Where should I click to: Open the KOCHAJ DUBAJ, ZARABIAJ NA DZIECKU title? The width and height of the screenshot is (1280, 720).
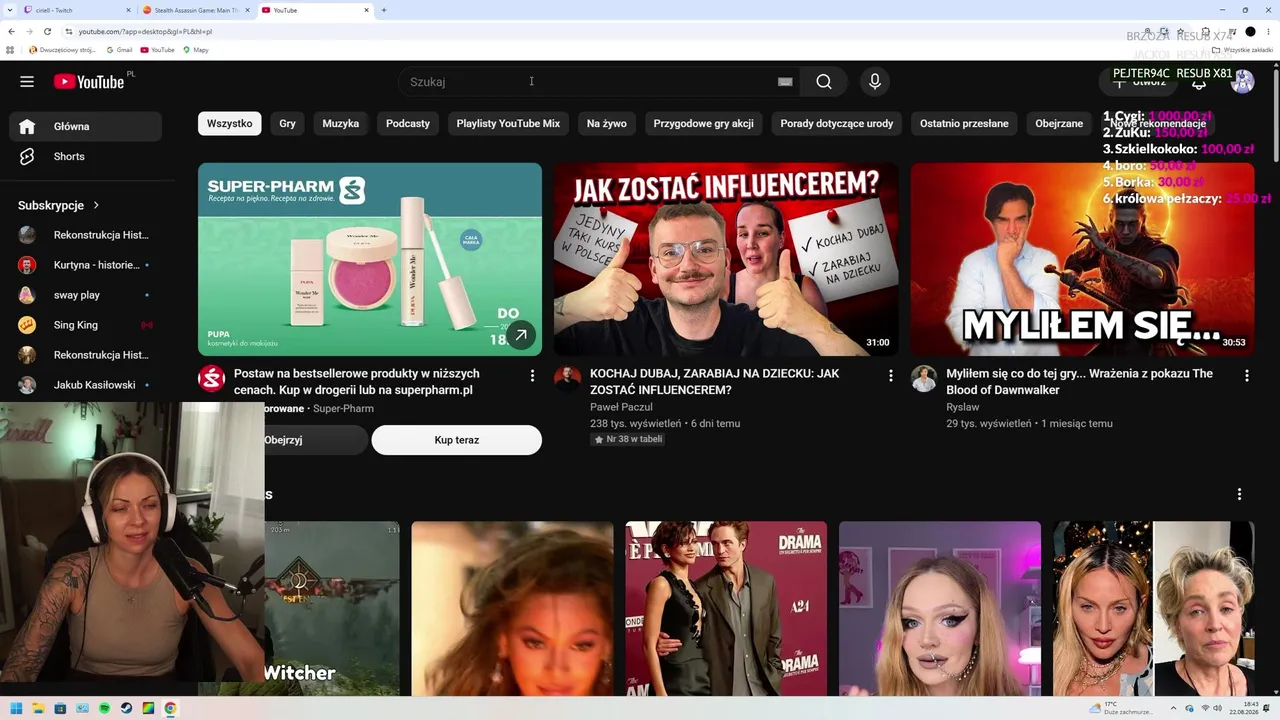tap(715, 381)
